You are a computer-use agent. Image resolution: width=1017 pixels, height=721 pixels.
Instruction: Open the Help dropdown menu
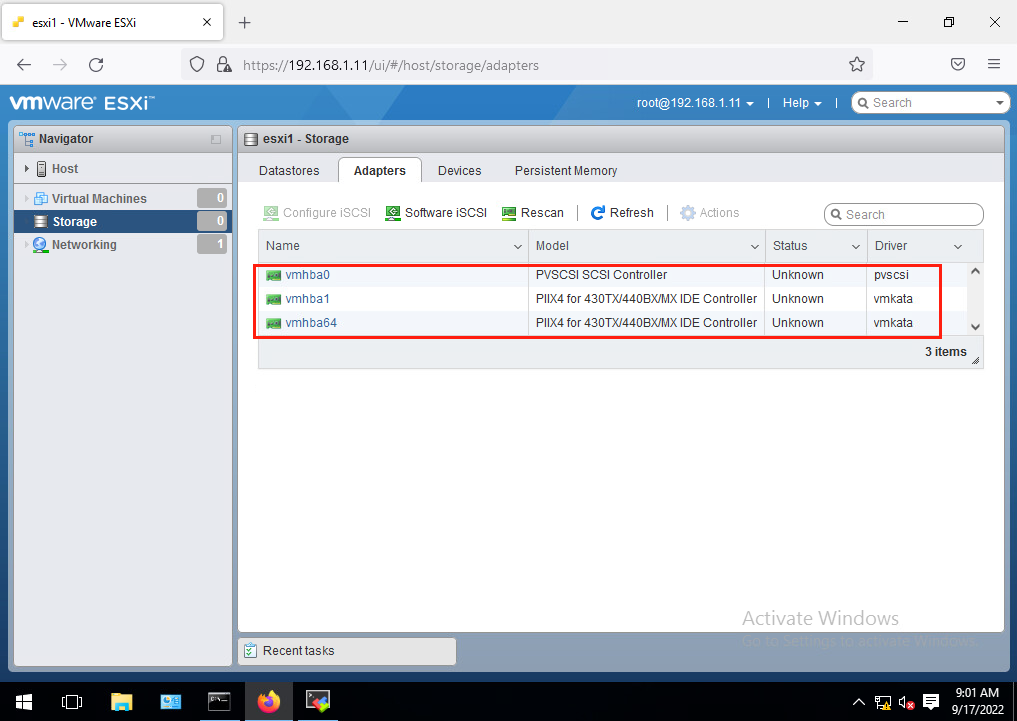[x=802, y=102]
